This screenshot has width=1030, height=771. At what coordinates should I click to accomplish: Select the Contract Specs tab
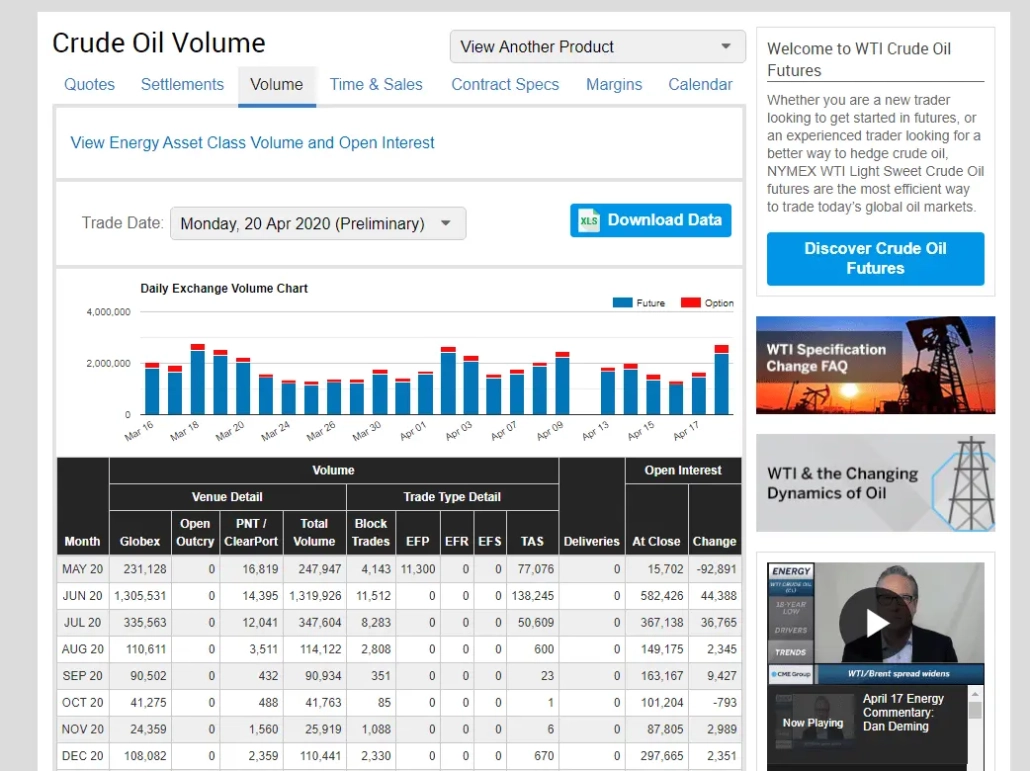point(505,85)
